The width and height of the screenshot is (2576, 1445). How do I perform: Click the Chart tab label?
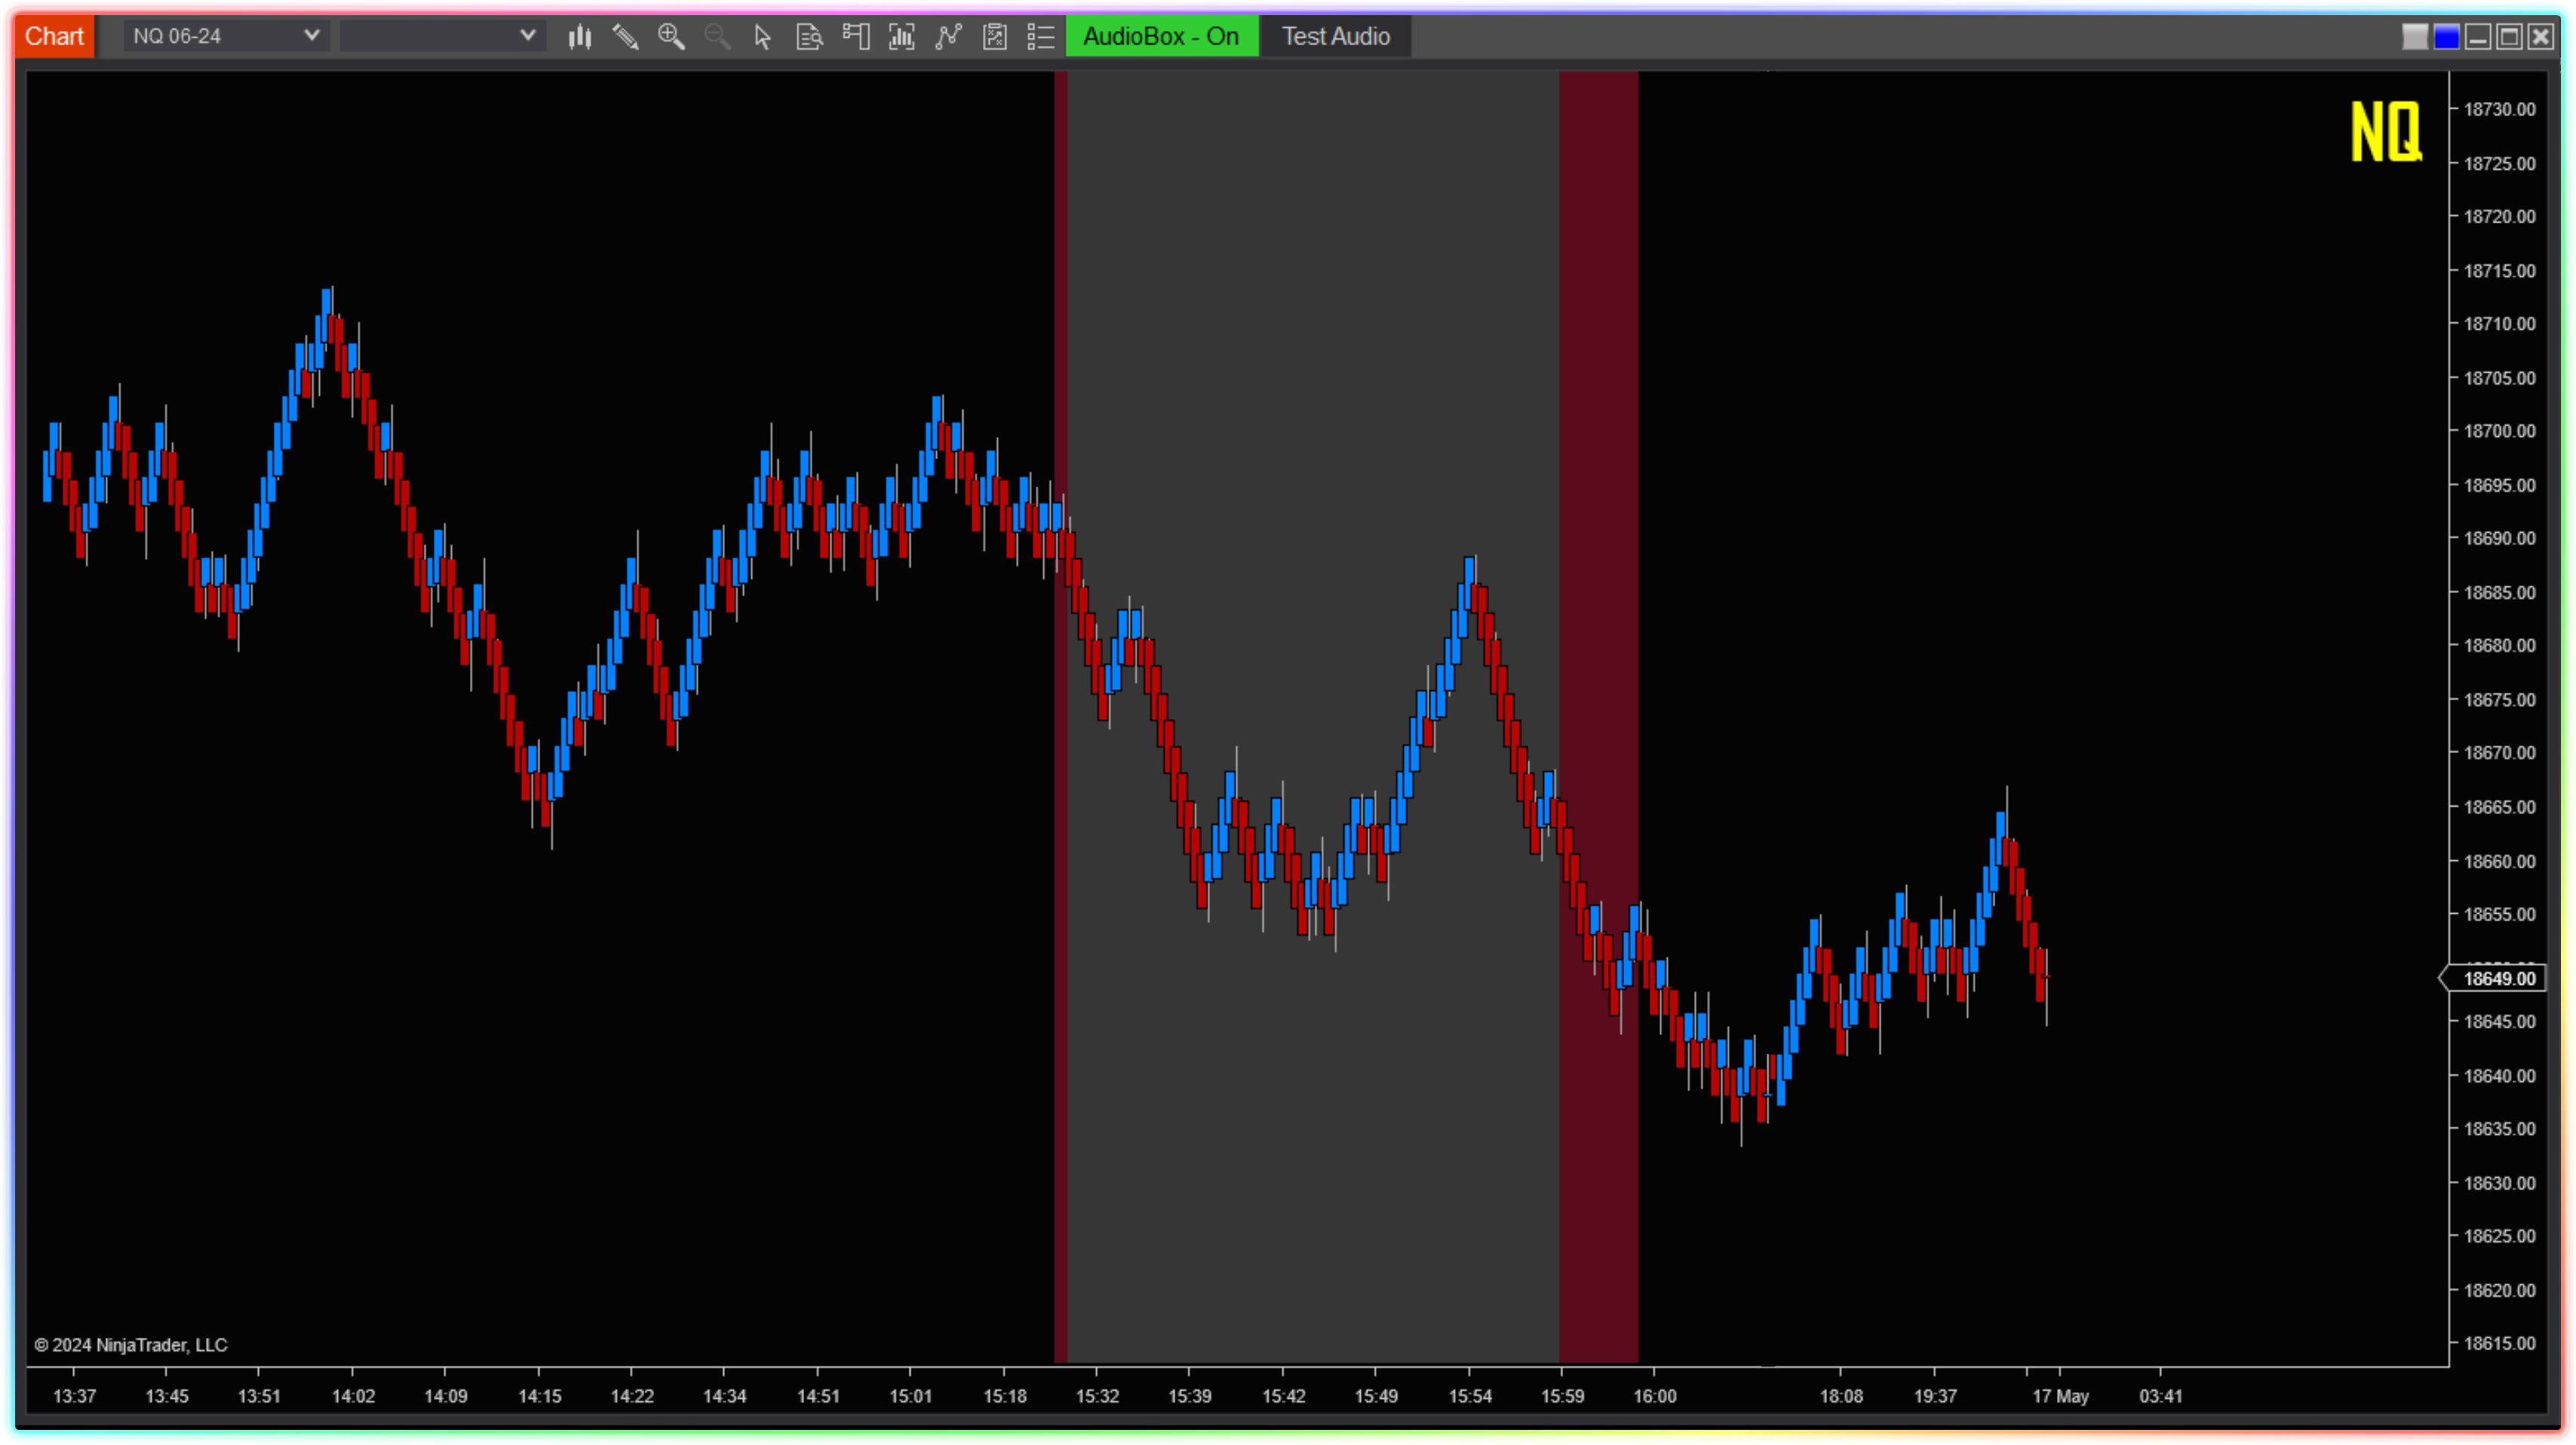point(54,37)
